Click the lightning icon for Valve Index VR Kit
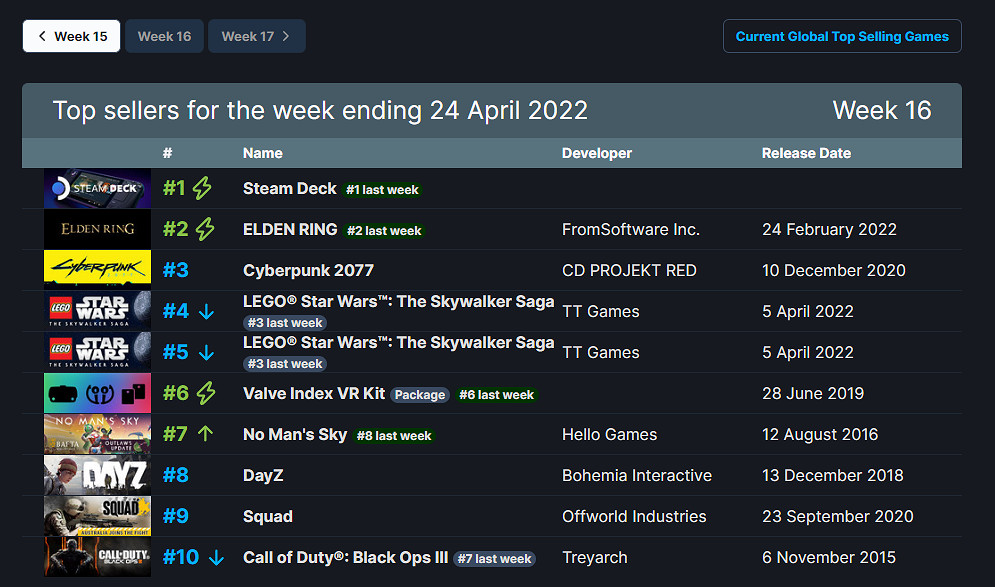 click(207, 393)
